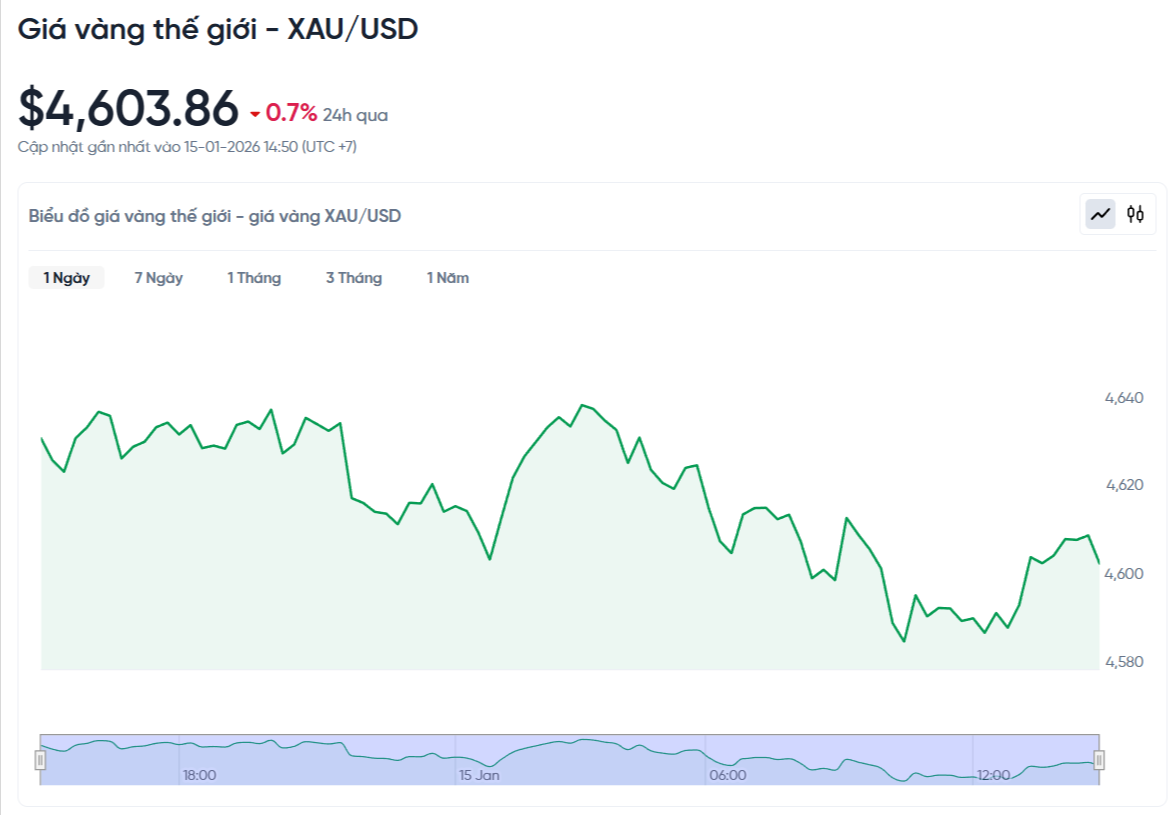1170x815 pixels.
Task: Click the Giá vàng thế giới - XAU/USD heading
Action: [218, 30]
